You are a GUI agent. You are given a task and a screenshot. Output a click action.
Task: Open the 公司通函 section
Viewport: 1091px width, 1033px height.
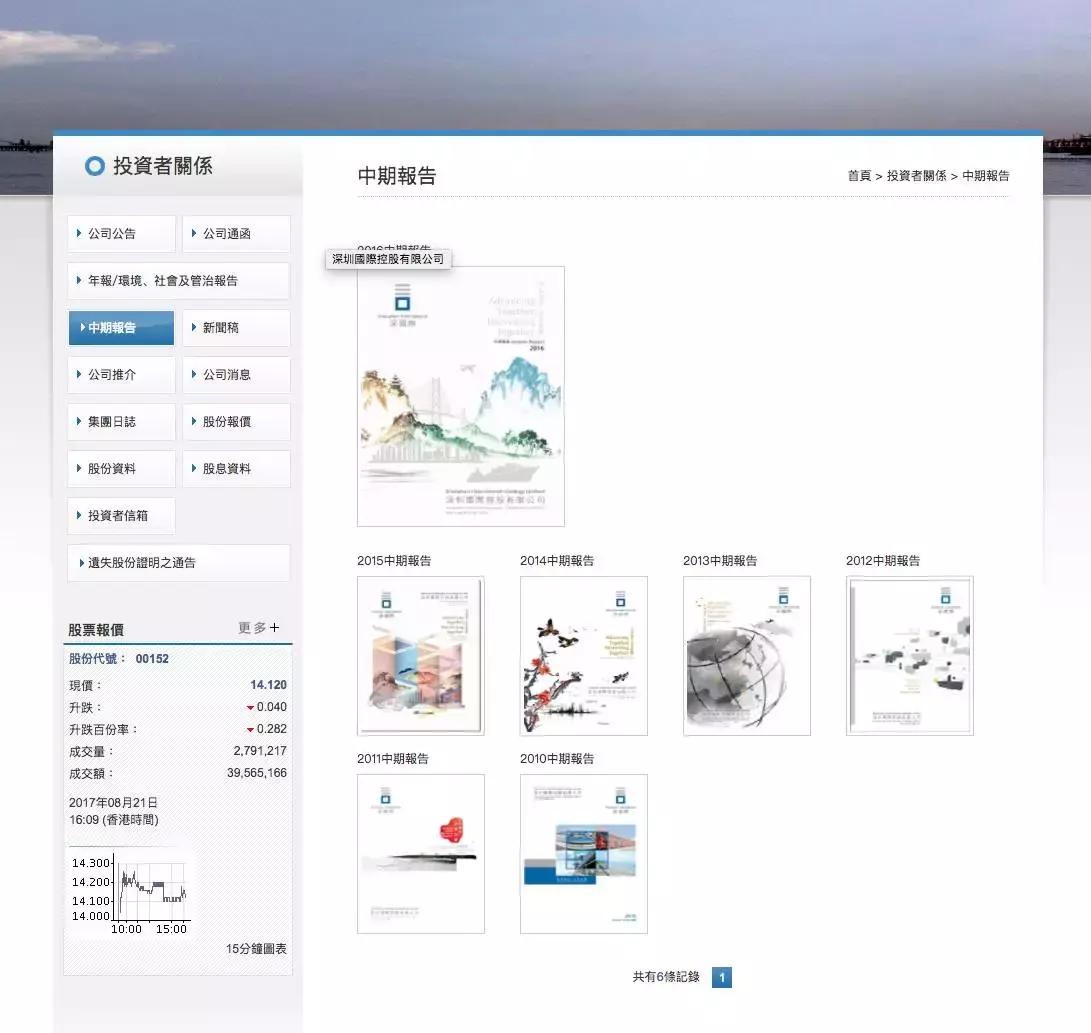click(236, 233)
